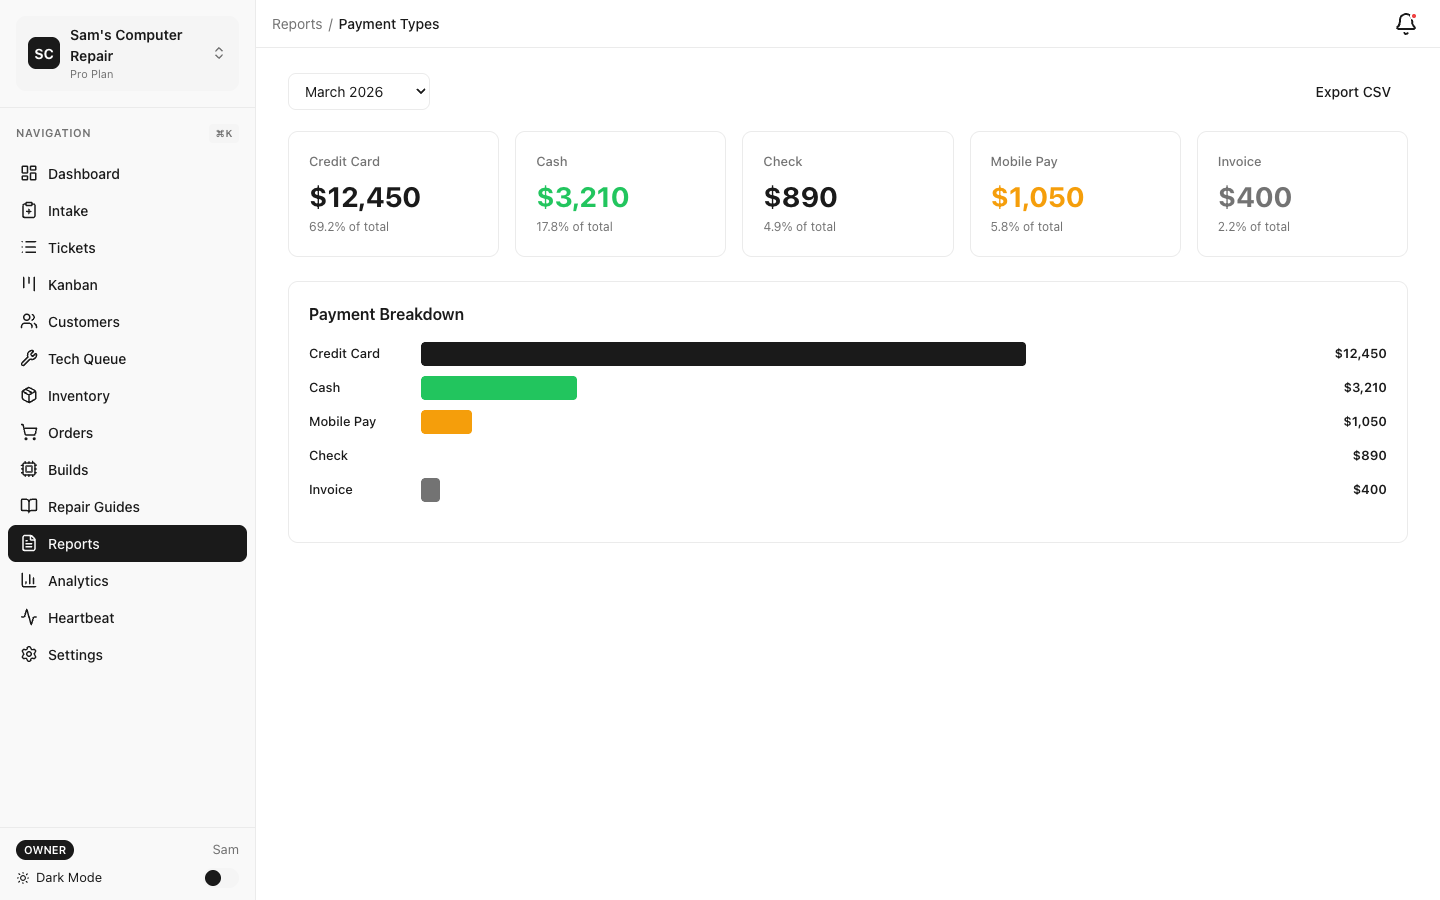Check the Heartbeat monitor
Image resolution: width=1440 pixels, height=900 pixels.
tap(80, 617)
